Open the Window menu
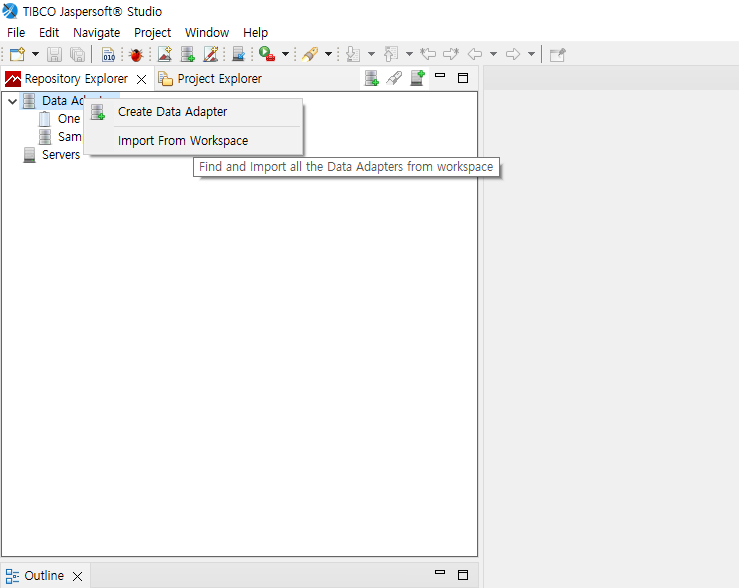The image size is (739, 588). coord(207,33)
